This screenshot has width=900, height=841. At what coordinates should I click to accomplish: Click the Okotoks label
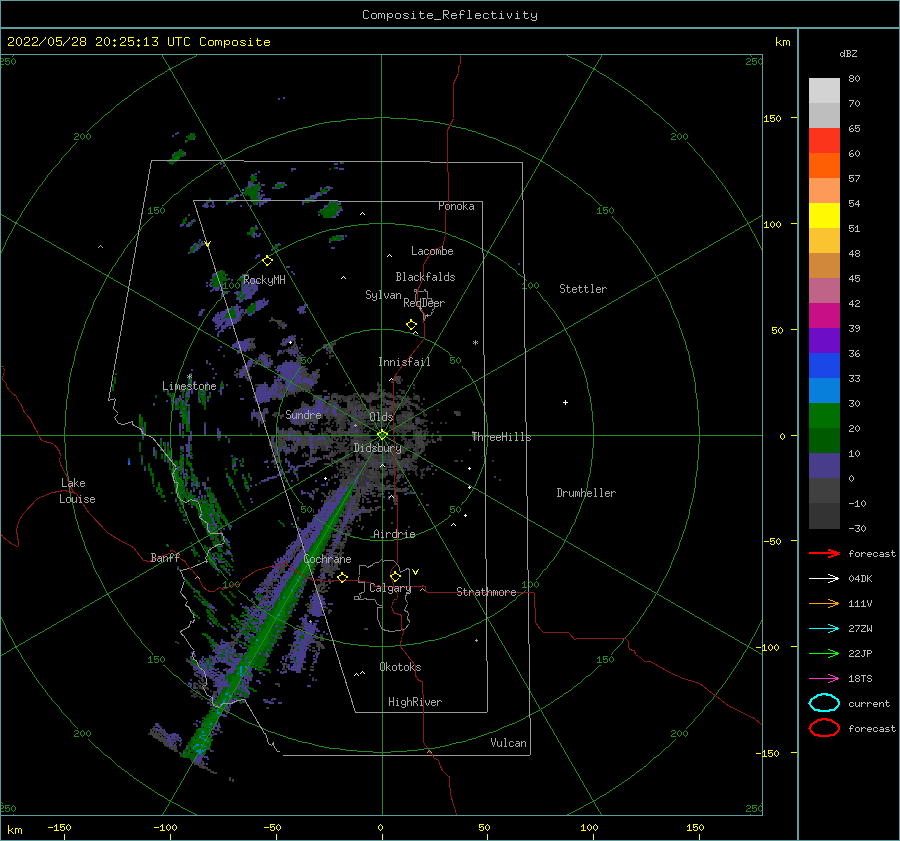click(400, 667)
